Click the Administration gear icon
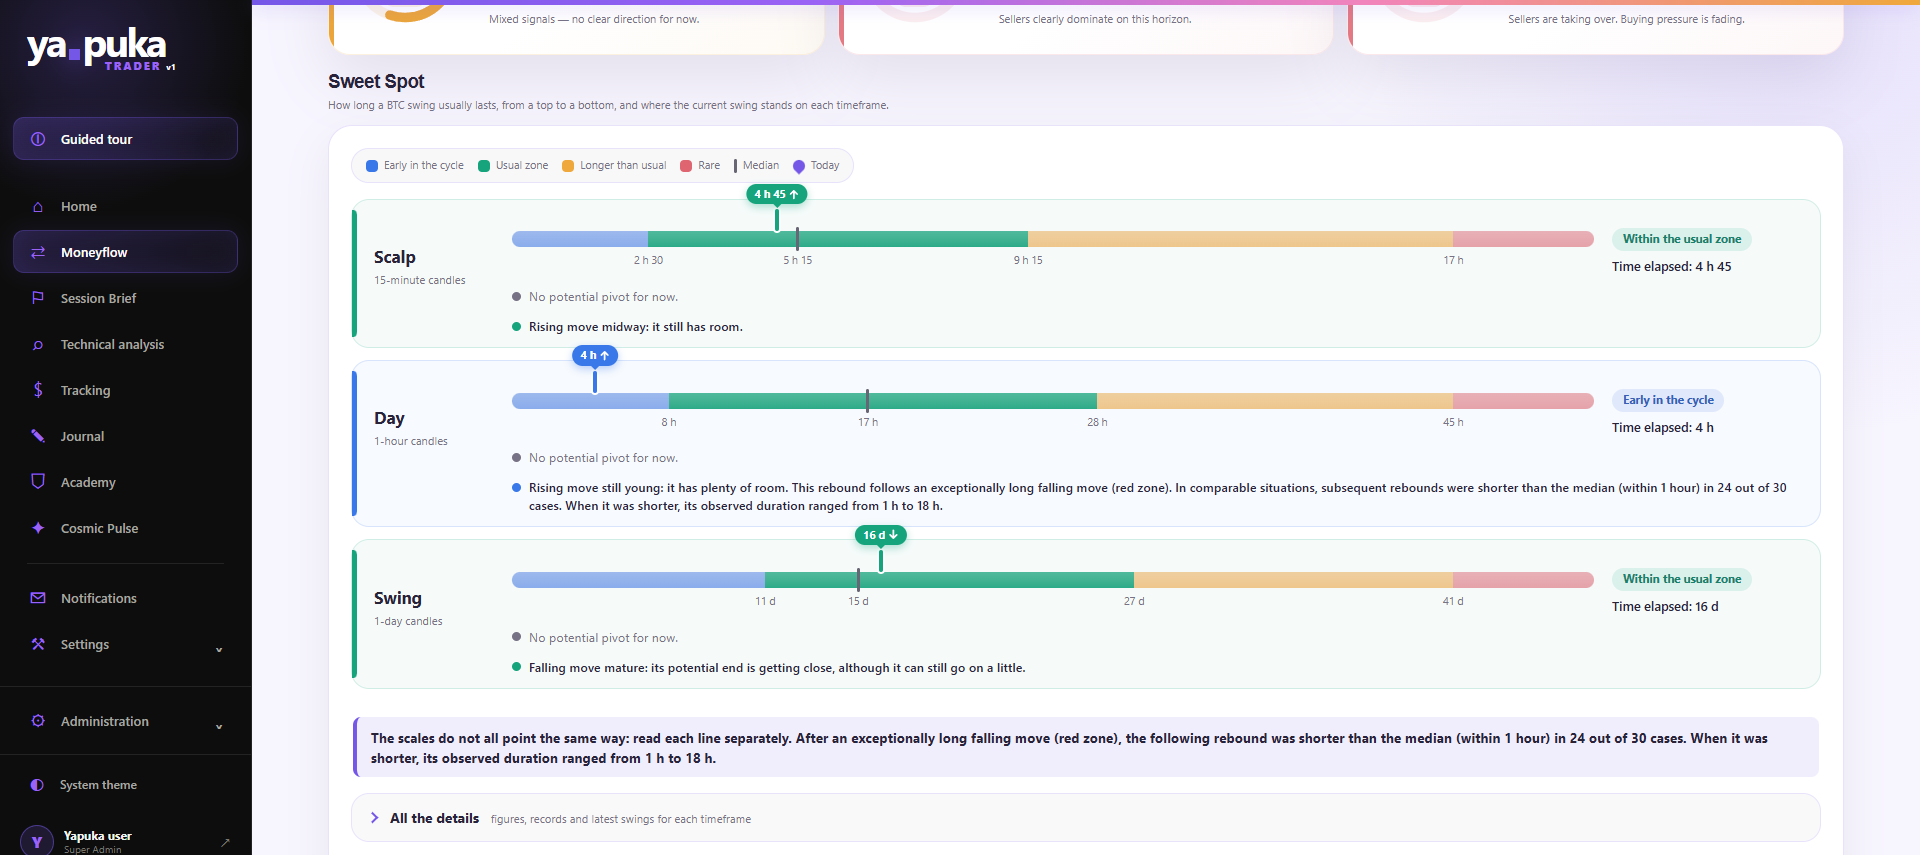This screenshot has height=855, width=1920. click(38, 721)
